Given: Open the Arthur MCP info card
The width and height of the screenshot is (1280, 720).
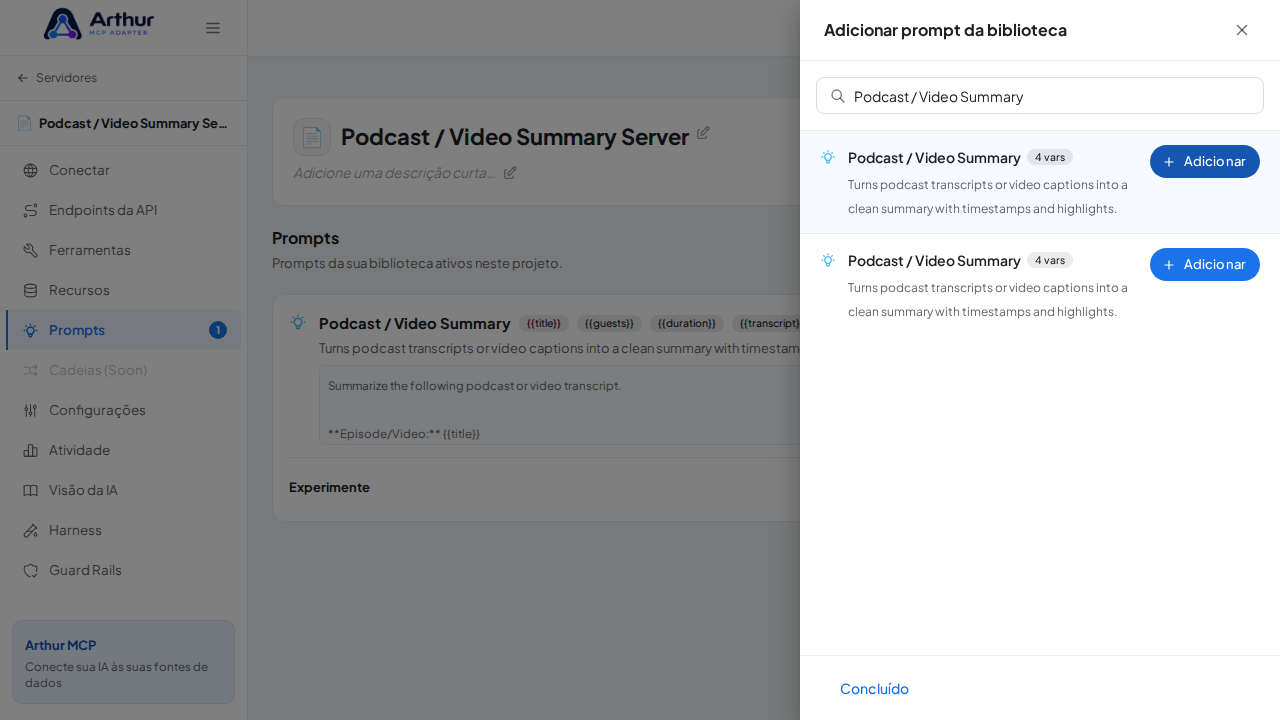Looking at the screenshot, I should coord(123,661).
